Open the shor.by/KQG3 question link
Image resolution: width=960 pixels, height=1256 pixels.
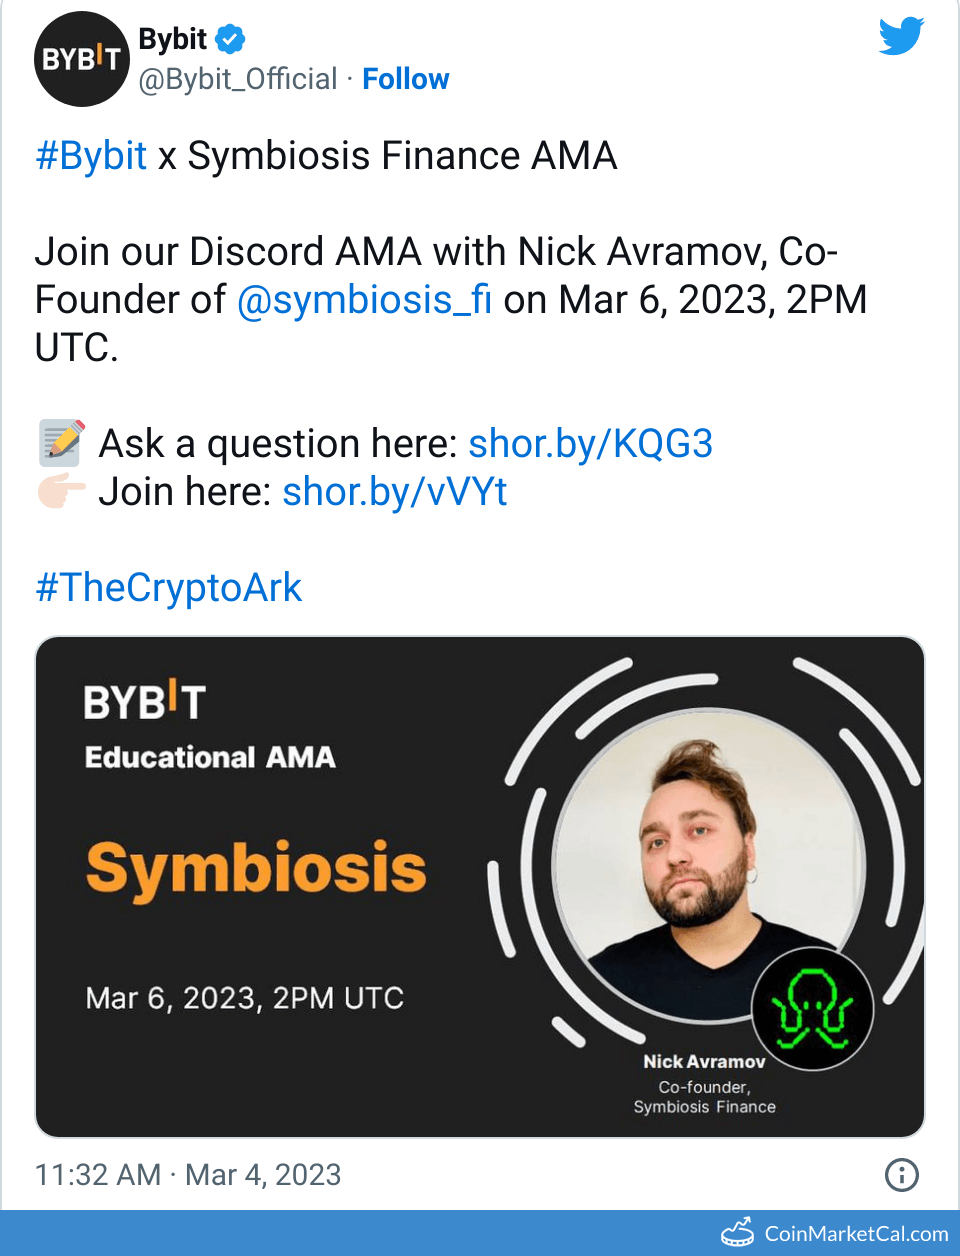pos(590,444)
